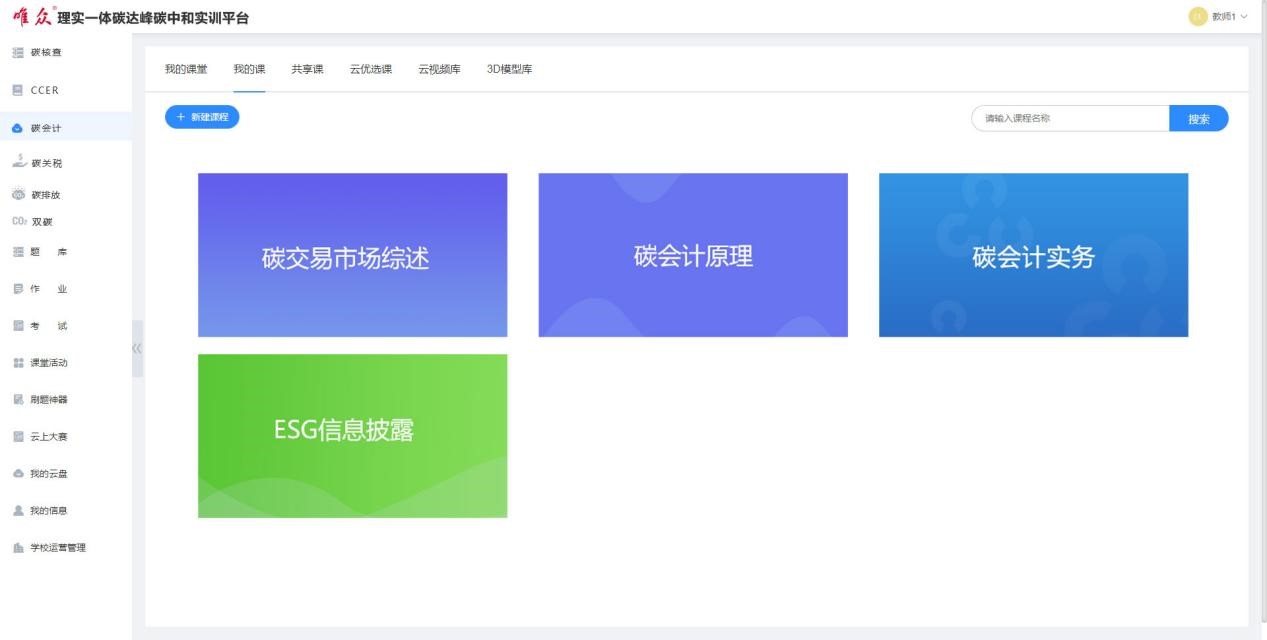1267x640 pixels.
Task: Open the 云上大赛 sidebar icon
Action: pos(18,437)
